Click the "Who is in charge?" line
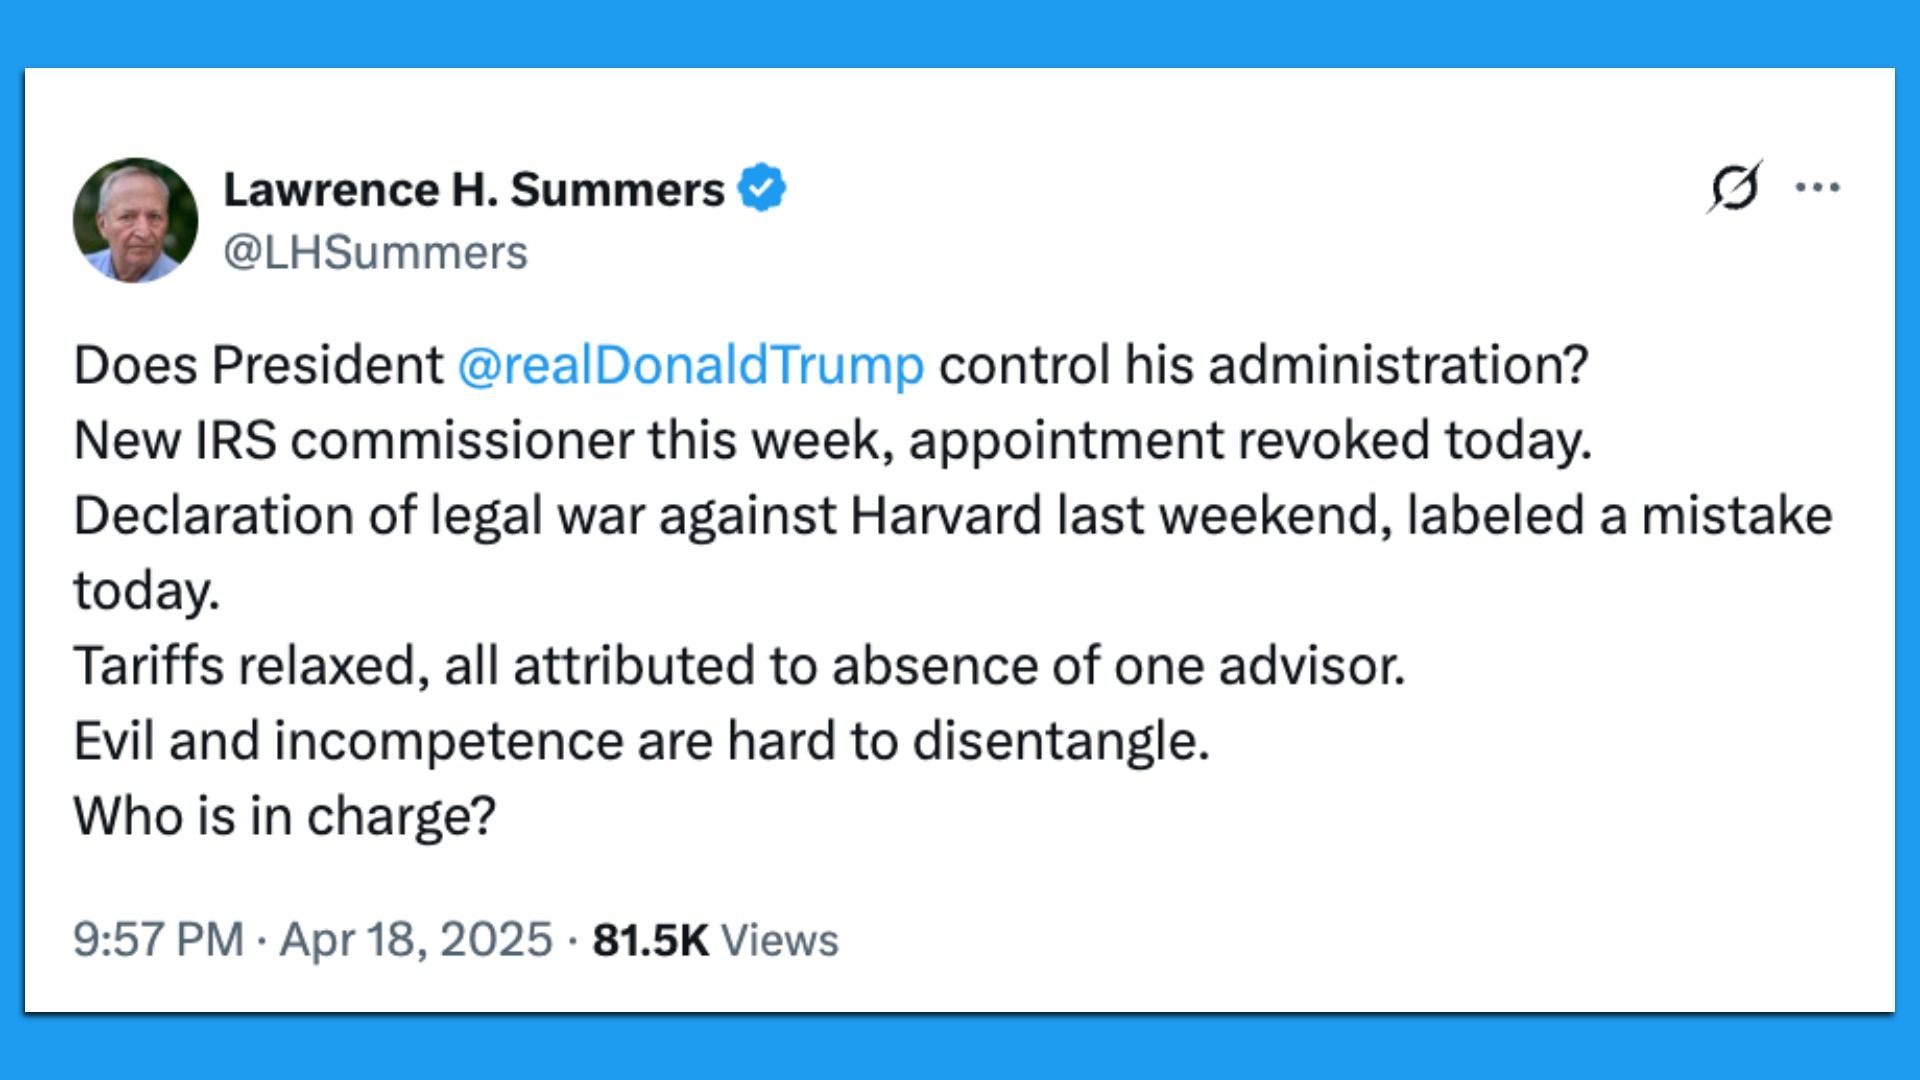 point(284,816)
